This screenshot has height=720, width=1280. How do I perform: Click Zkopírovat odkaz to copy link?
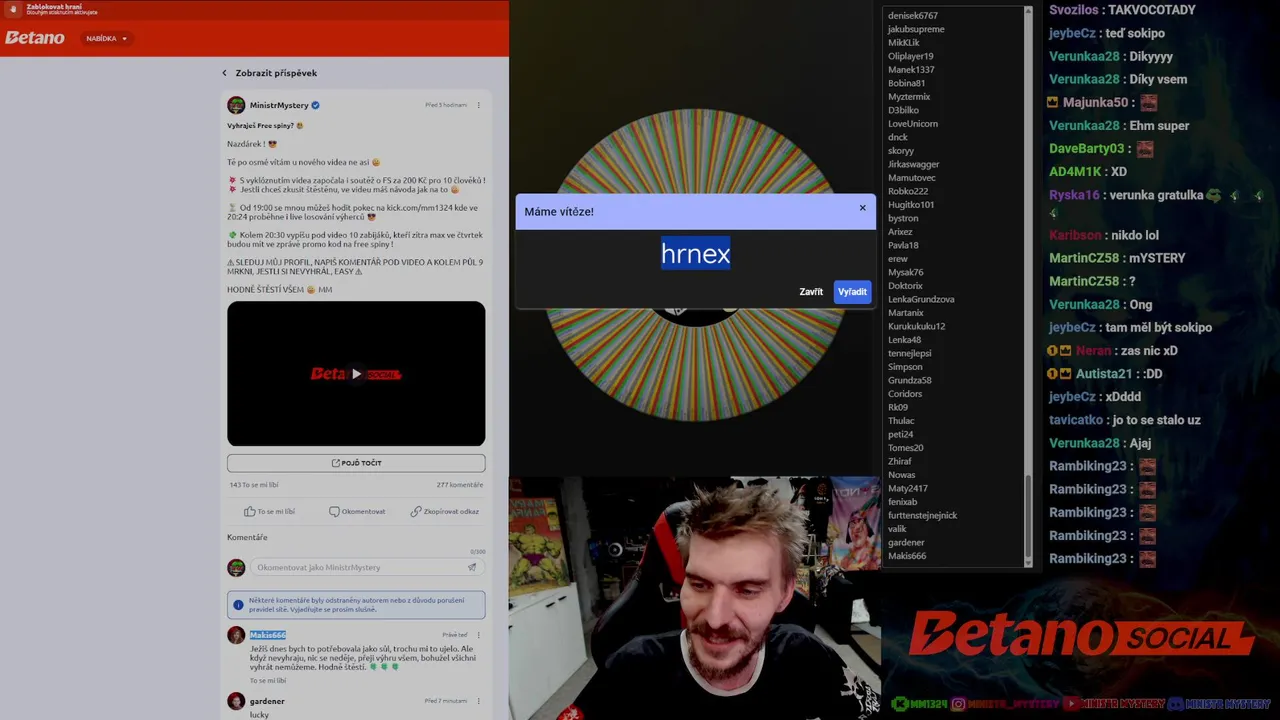444,511
